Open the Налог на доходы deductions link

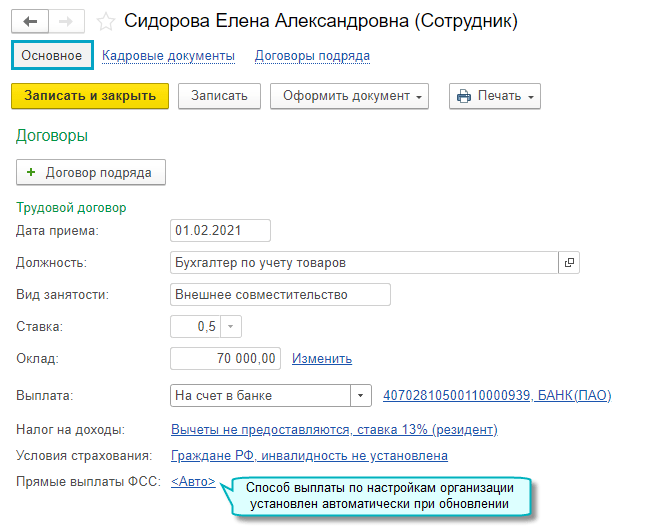click(x=334, y=430)
